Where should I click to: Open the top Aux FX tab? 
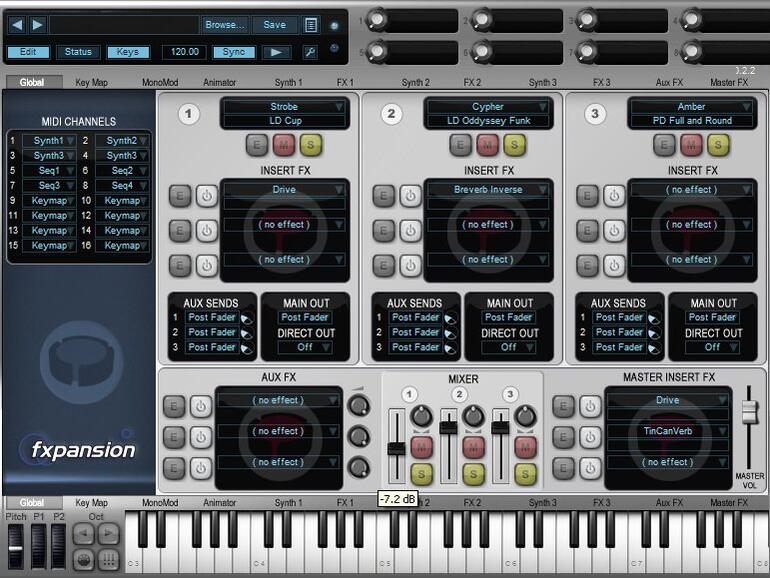(669, 83)
